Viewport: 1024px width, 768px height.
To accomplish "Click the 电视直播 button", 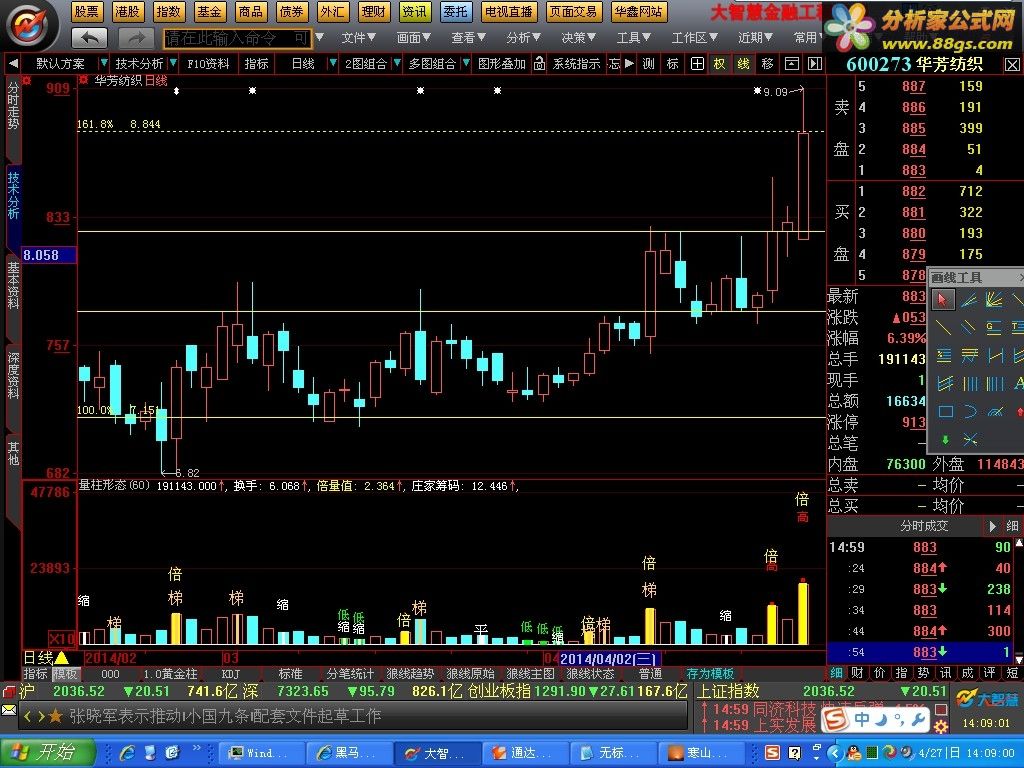I will point(508,12).
